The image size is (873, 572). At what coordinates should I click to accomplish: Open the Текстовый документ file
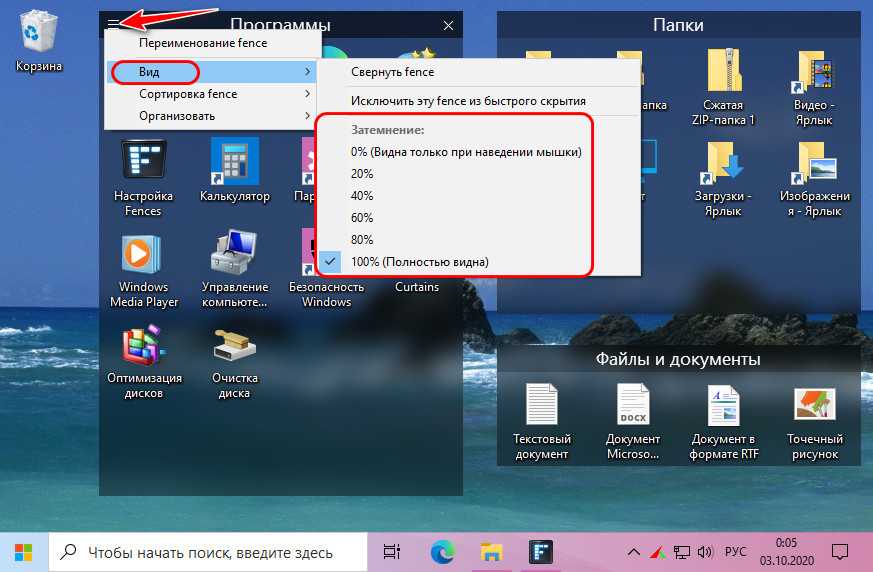pos(541,422)
